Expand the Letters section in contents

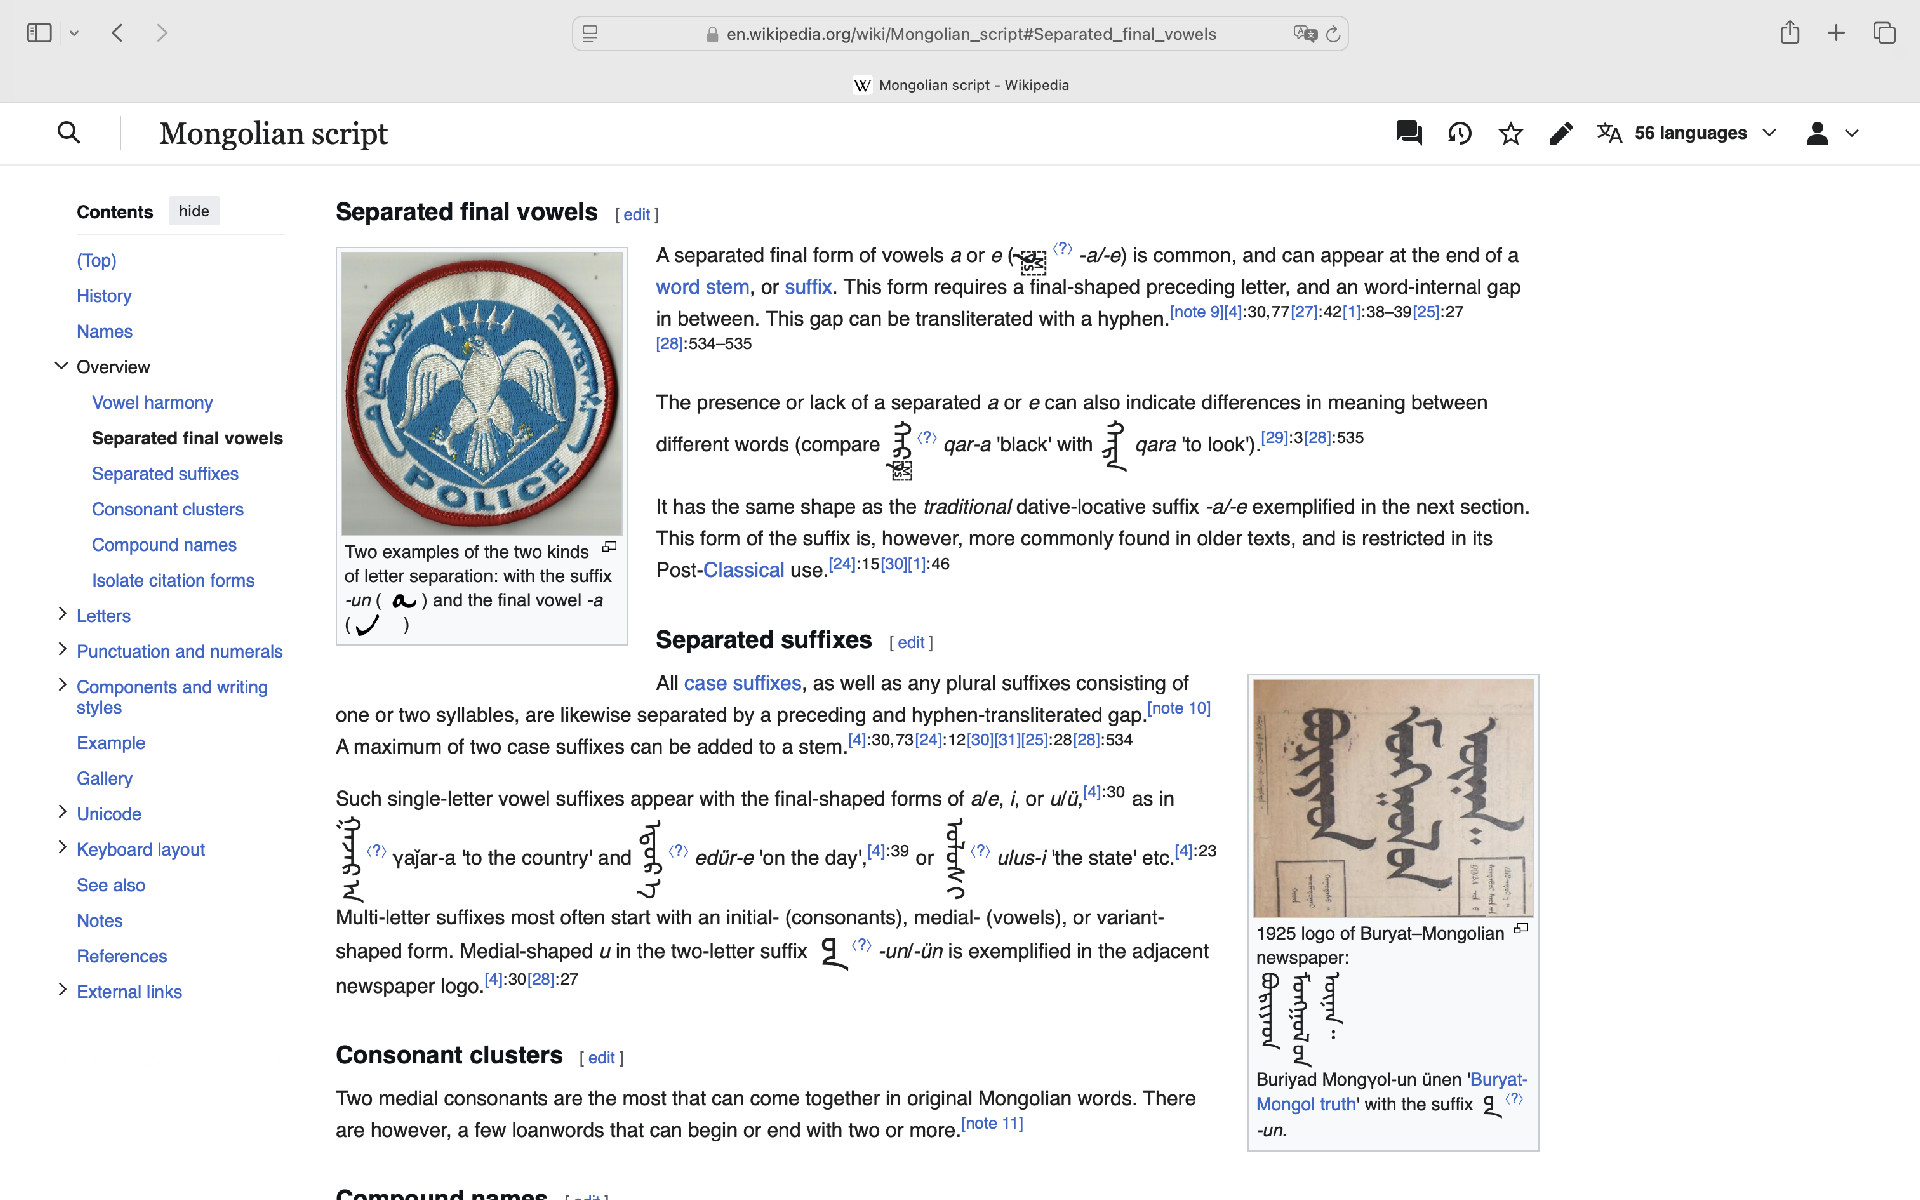point(62,614)
